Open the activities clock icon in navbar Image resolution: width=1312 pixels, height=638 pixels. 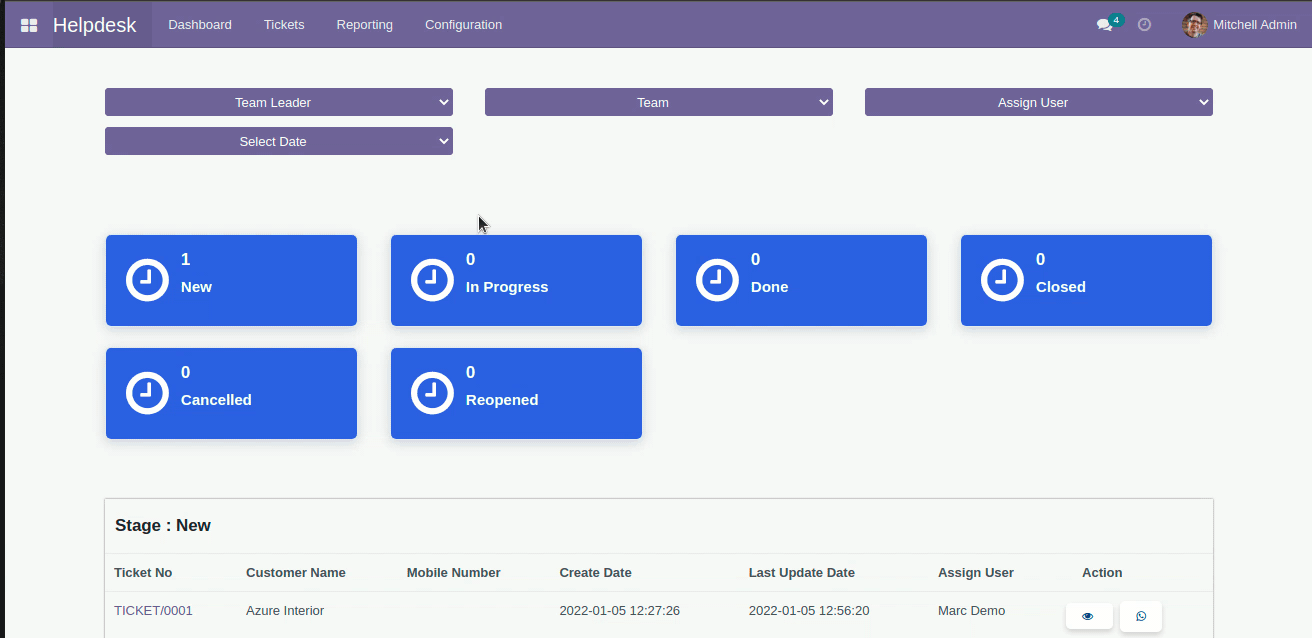(x=1144, y=25)
